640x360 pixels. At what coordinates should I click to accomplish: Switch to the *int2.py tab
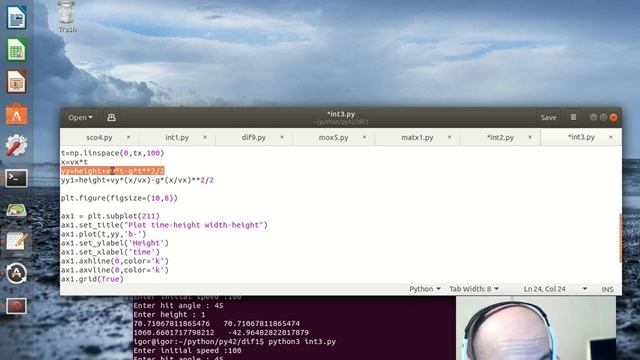click(x=500, y=138)
